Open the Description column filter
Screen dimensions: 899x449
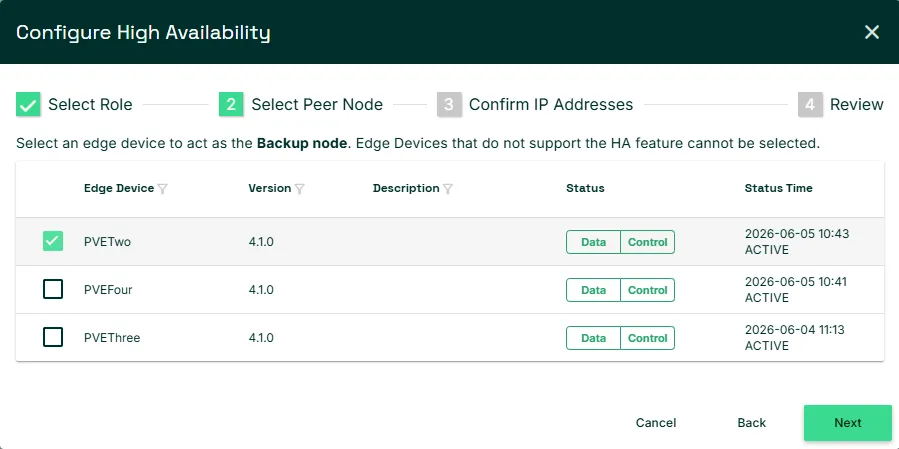coord(448,189)
